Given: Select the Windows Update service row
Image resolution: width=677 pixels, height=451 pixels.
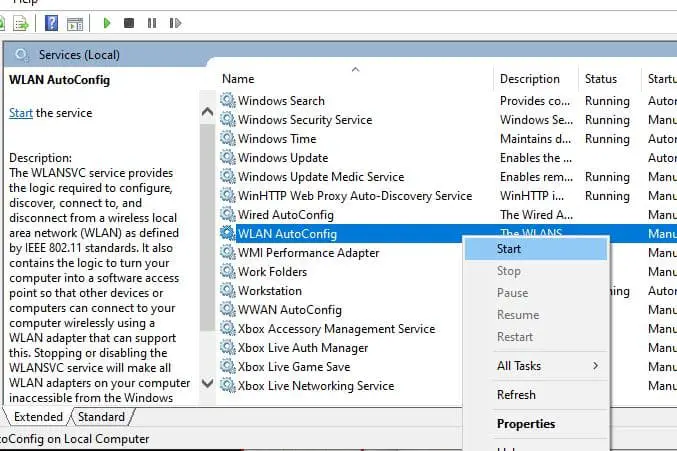Looking at the screenshot, I should (283, 158).
